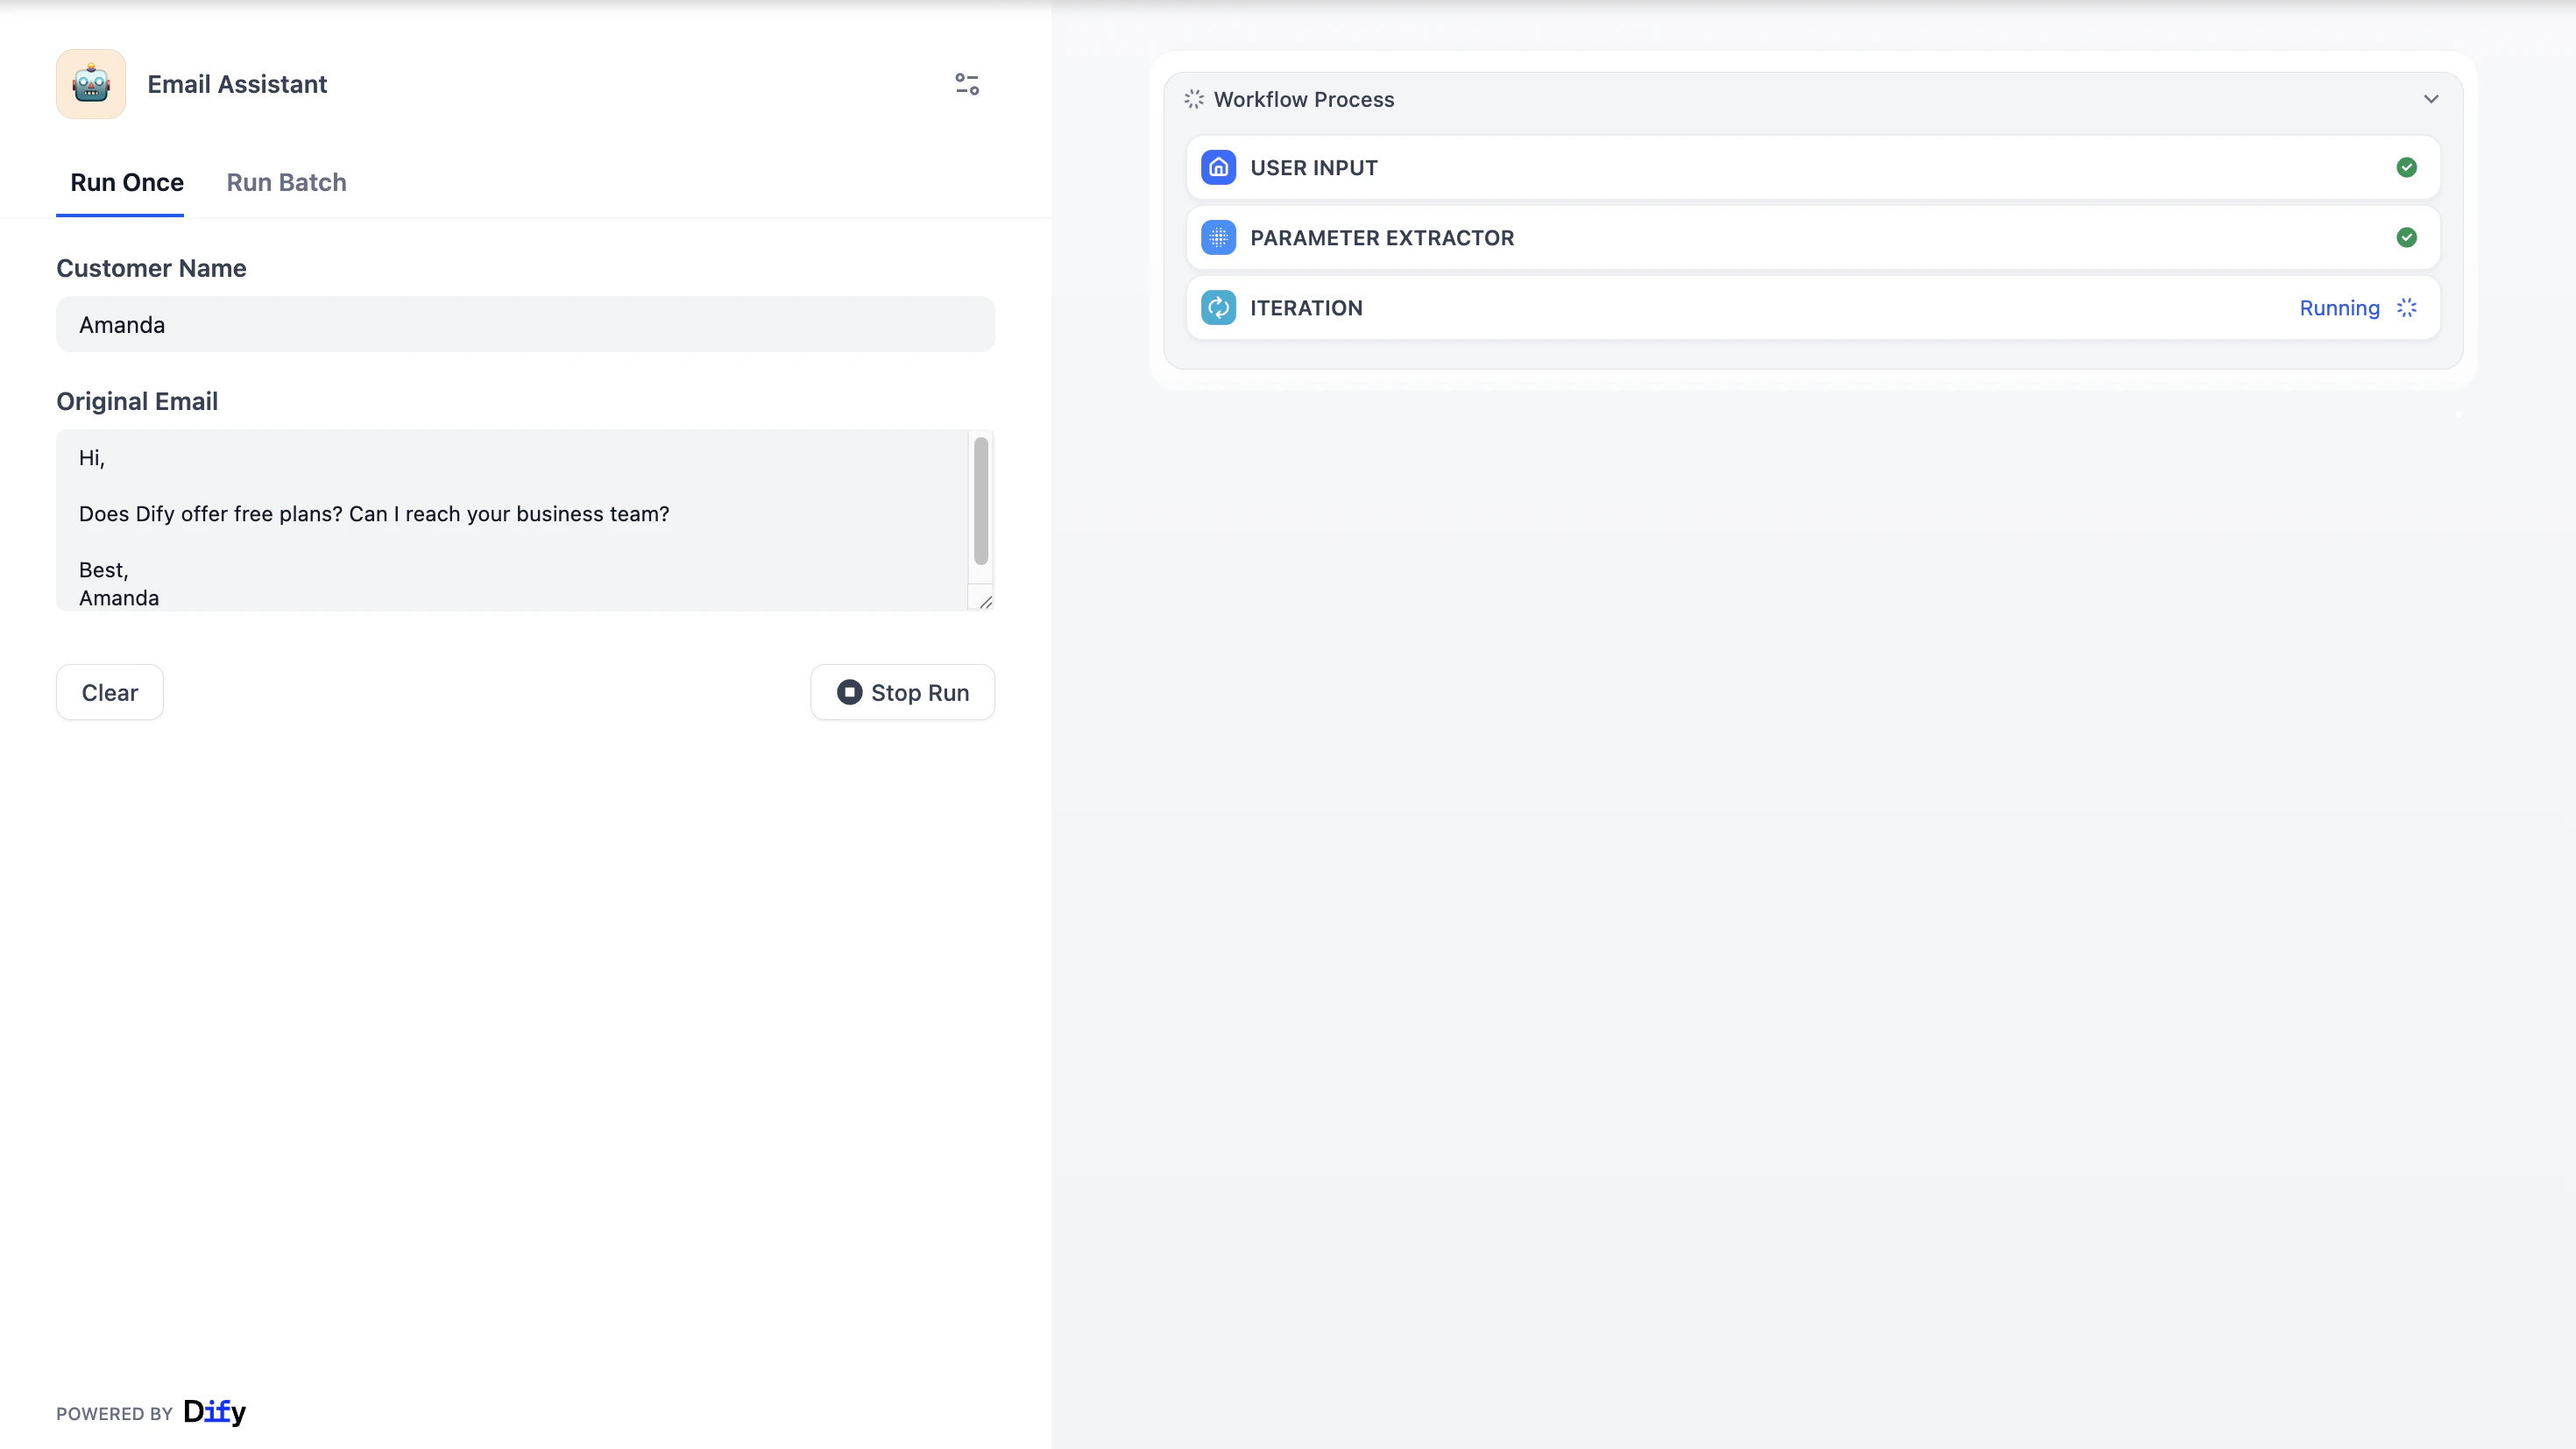Click the stop square icon inside Stop Run
Screen dimensions: 2576x1449
tap(849, 691)
